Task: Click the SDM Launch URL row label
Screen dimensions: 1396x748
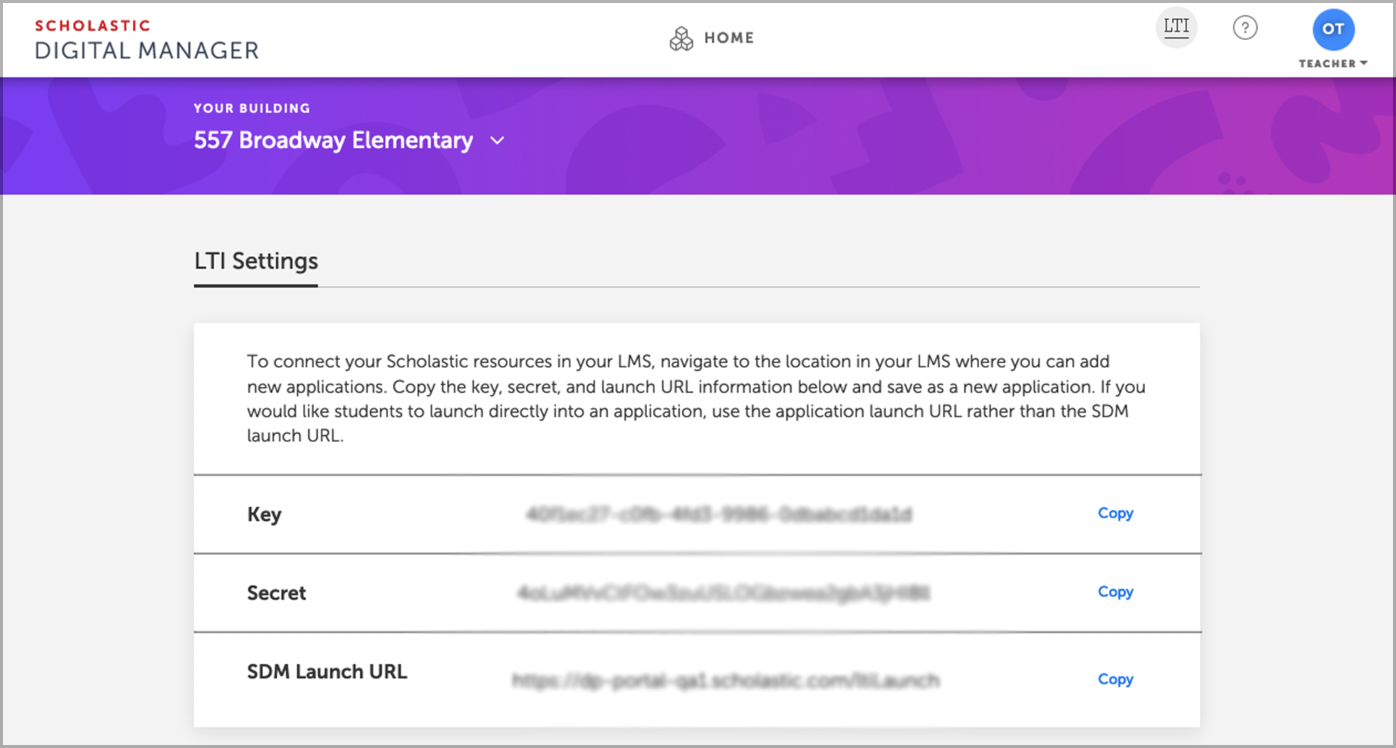Action: tap(327, 672)
